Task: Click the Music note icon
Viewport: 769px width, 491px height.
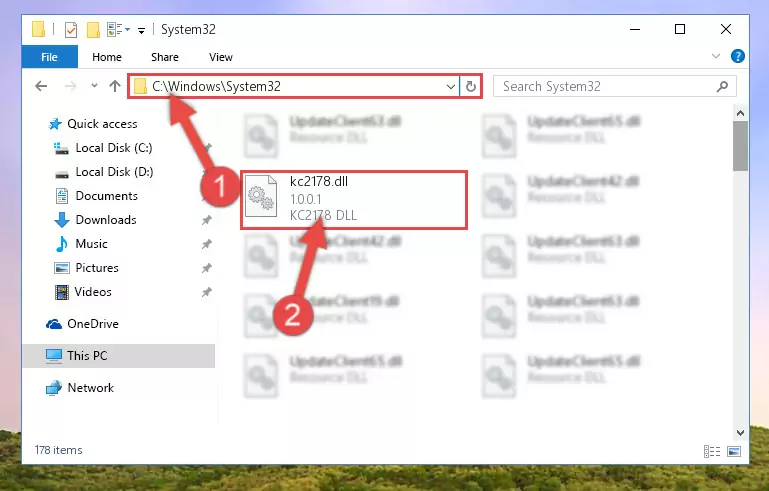Action: tap(62, 244)
